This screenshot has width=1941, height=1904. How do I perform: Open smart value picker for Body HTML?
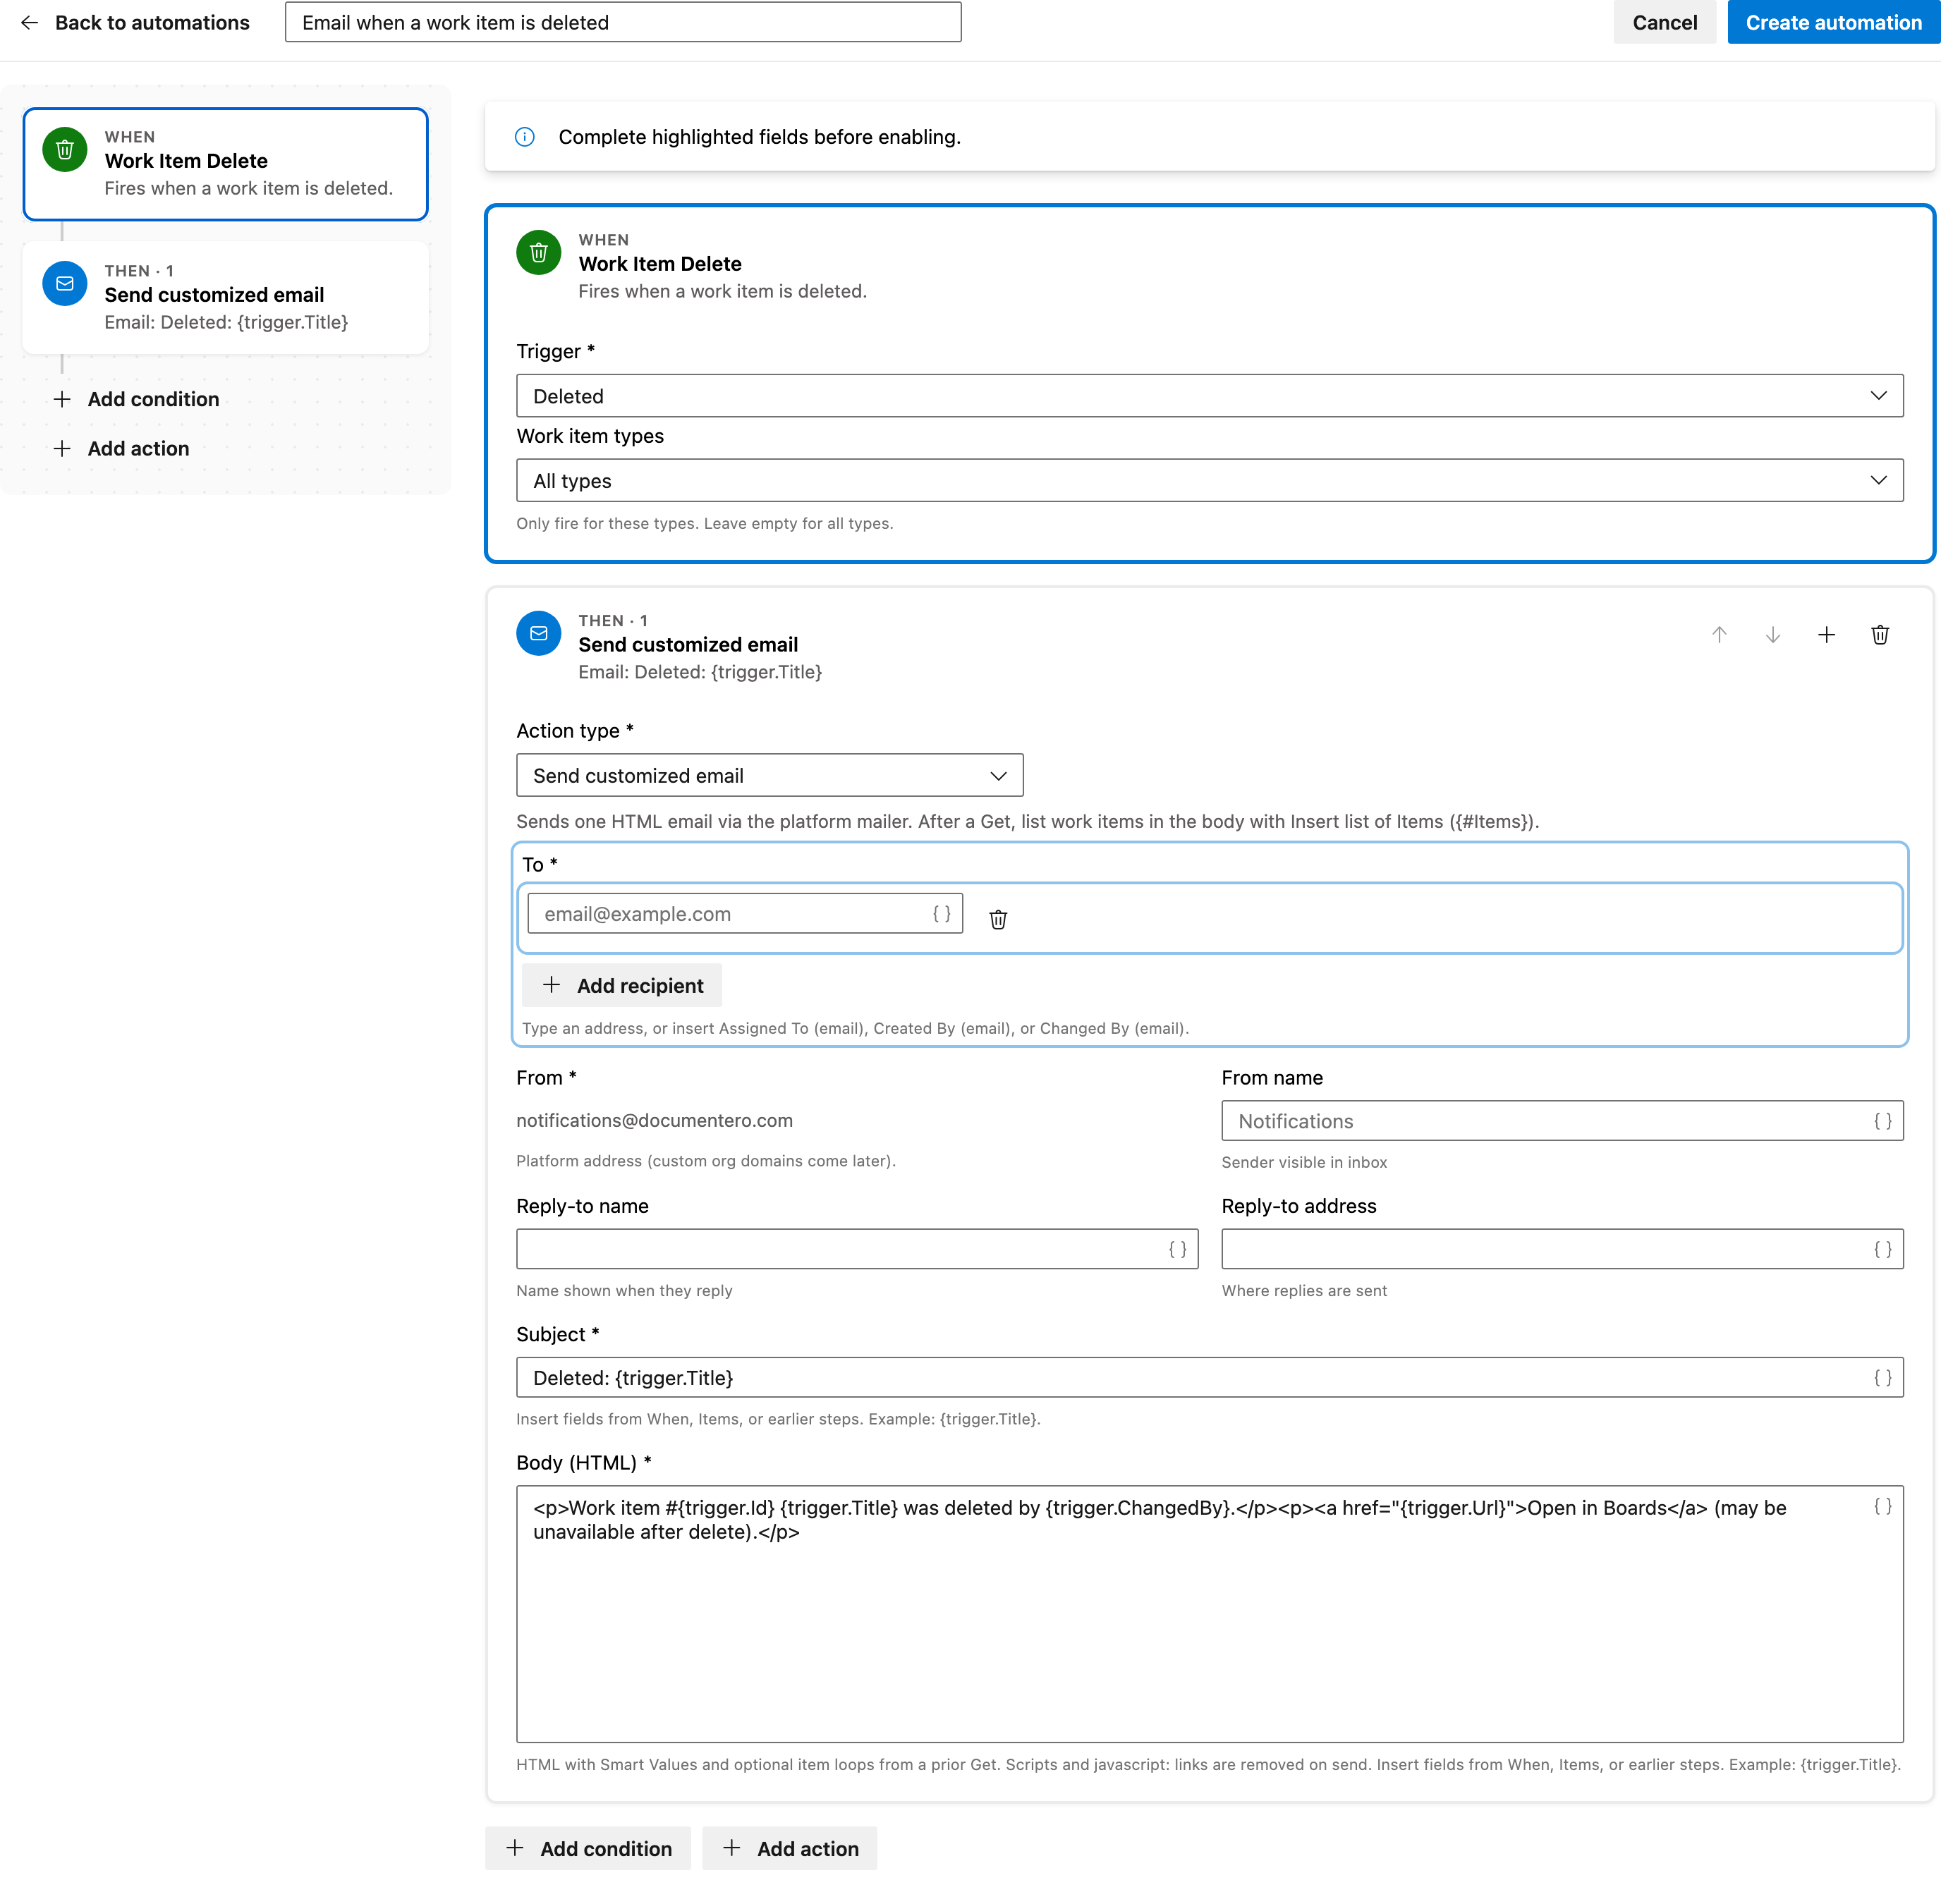pyautogui.click(x=1883, y=1506)
